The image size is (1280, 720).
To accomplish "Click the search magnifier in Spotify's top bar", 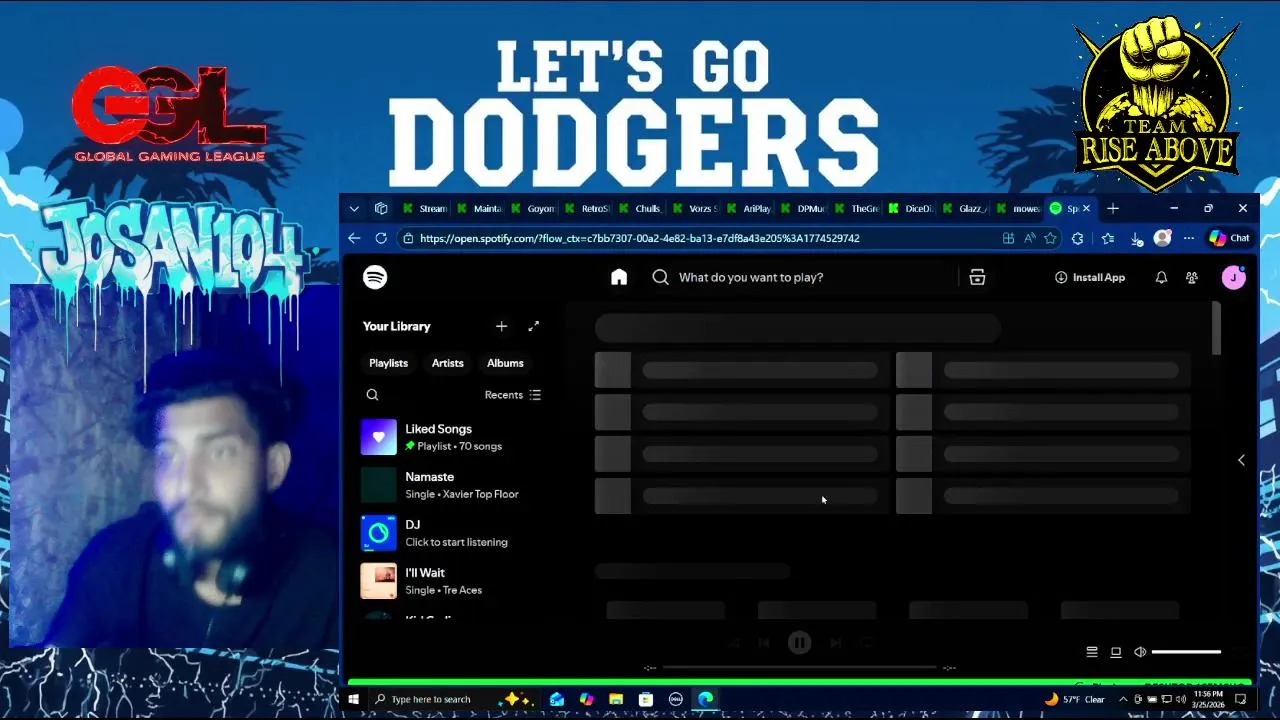I will (660, 277).
